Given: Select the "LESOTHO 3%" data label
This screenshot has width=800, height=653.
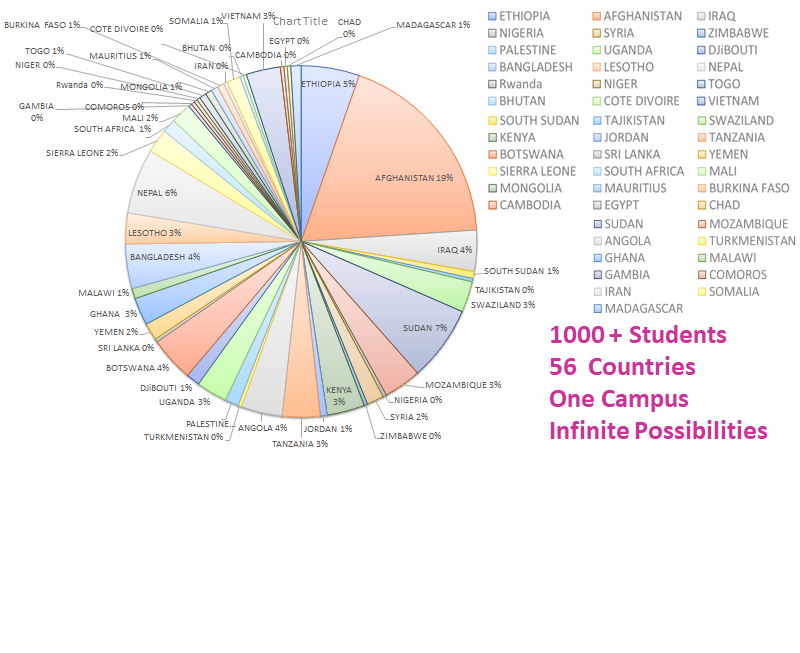Looking at the screenshot, I should [155, 233].
